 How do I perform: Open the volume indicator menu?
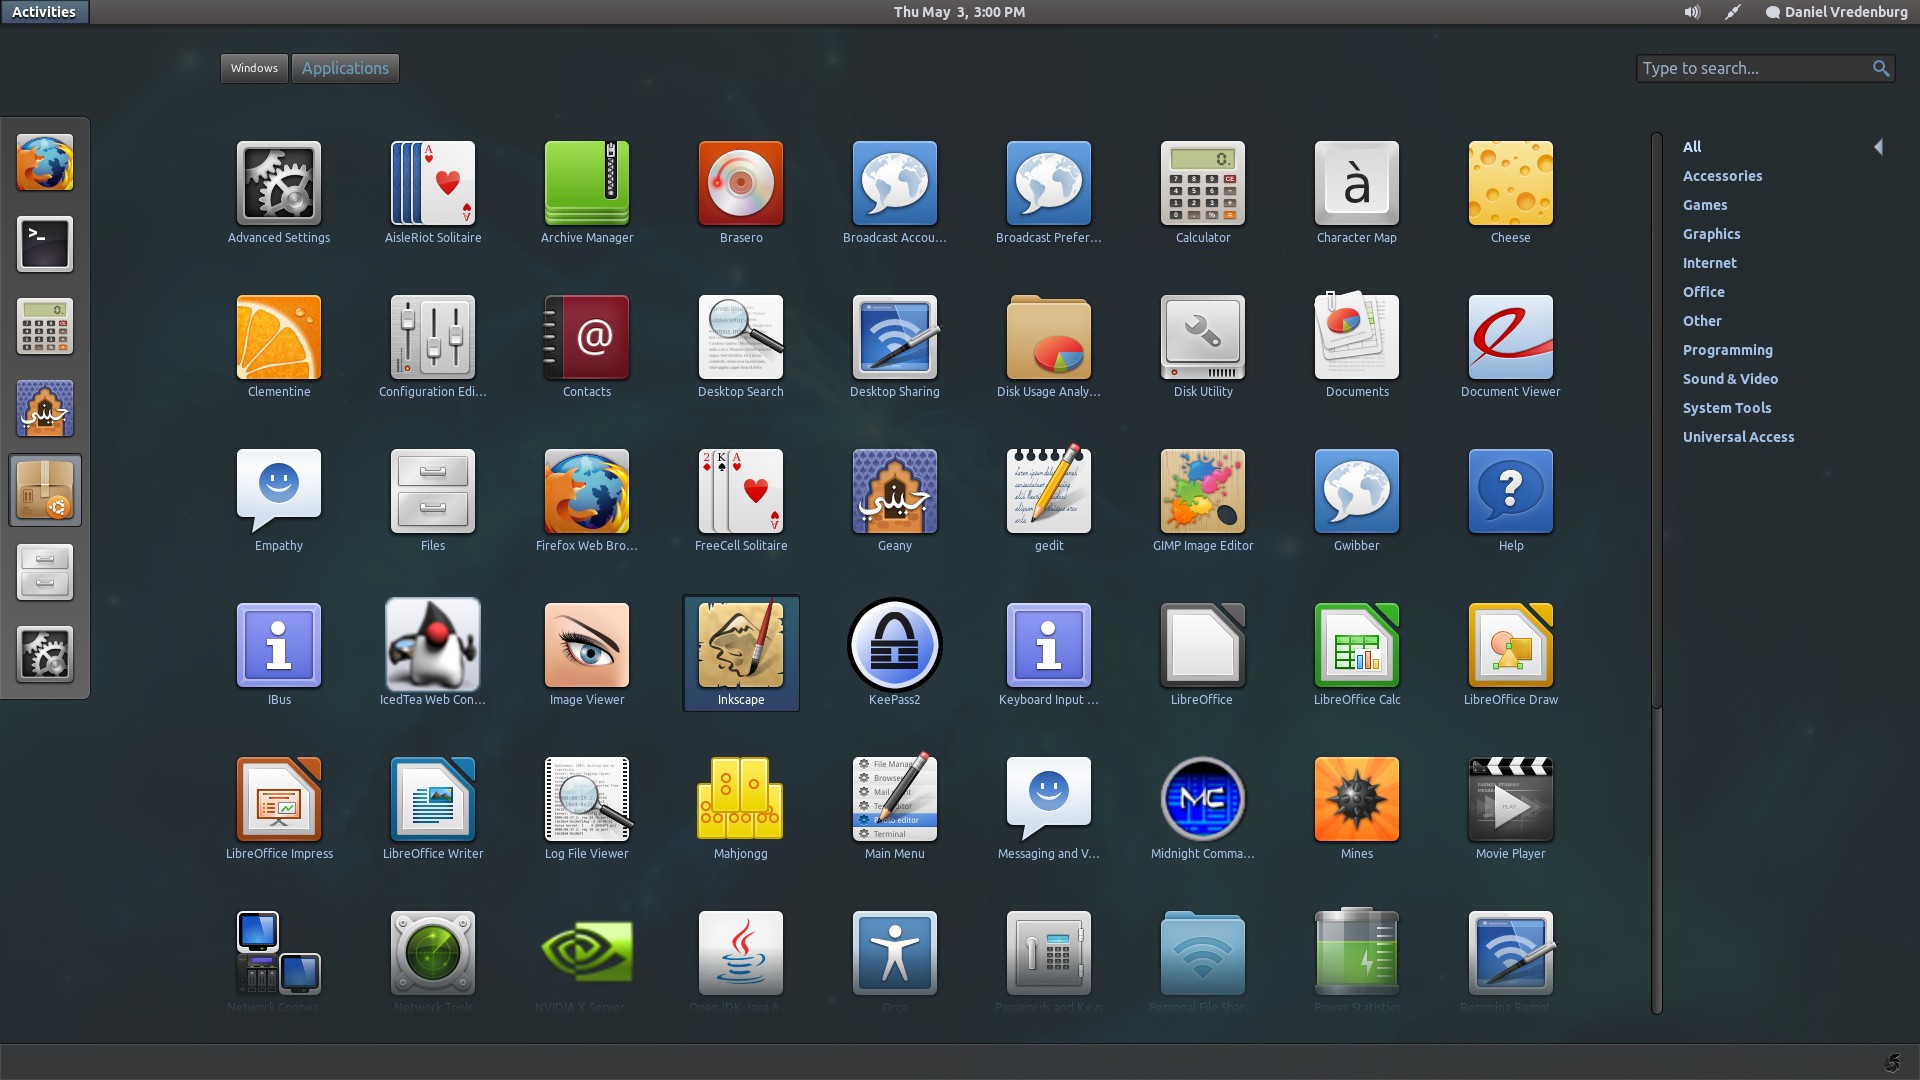[1692, 12]
